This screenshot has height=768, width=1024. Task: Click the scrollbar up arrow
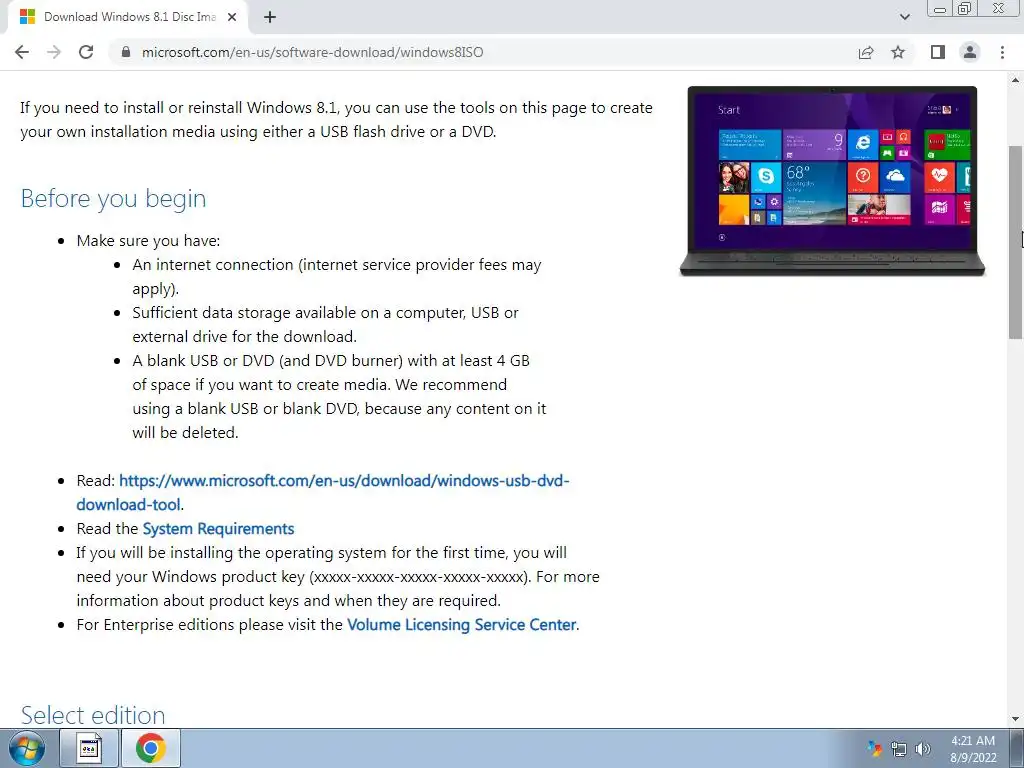click(1016, 80)
